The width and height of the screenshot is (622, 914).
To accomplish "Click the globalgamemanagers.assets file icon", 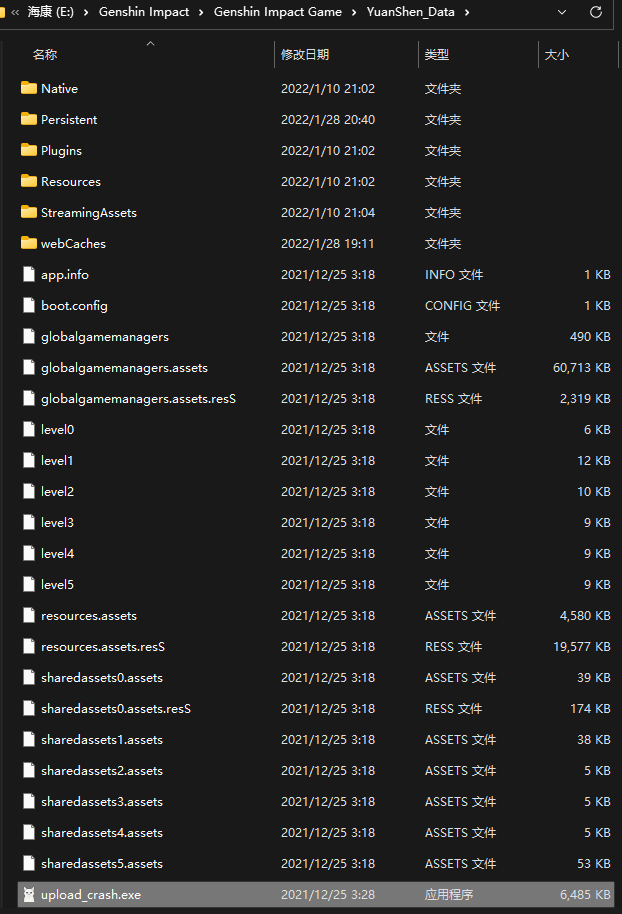I will coord(29,367).
